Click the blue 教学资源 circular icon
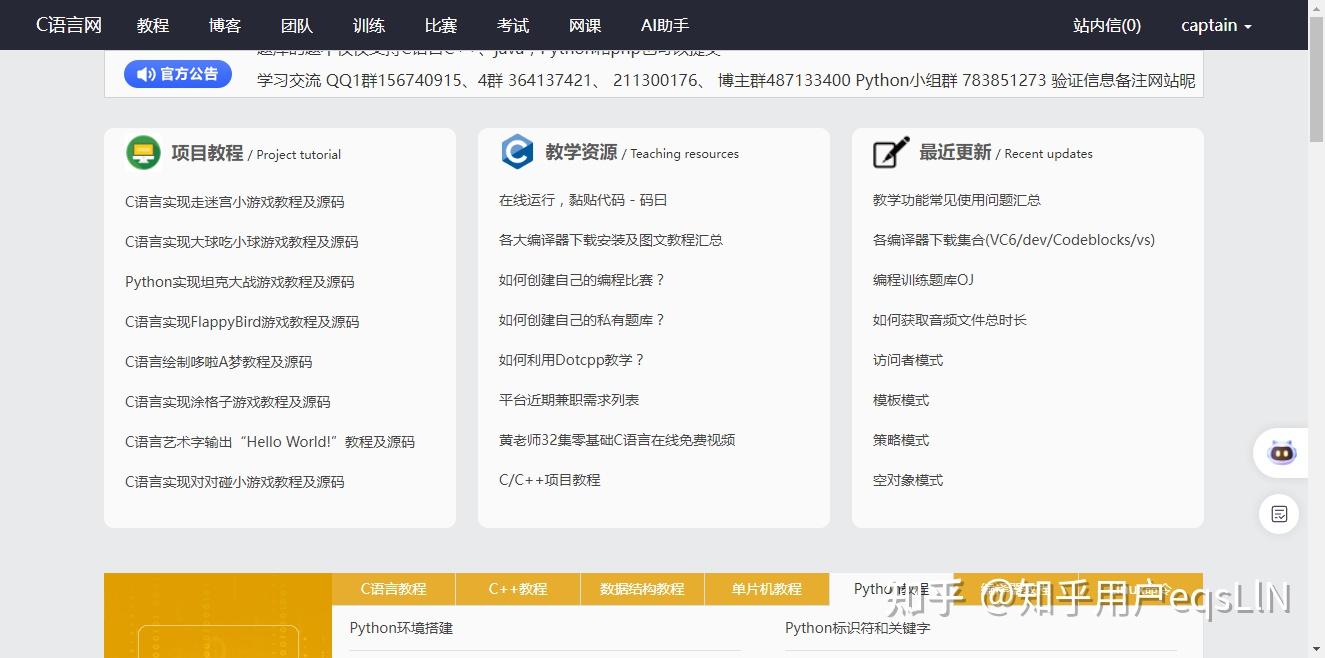This screenshot has height=658, width=1325. click(516, 152)
